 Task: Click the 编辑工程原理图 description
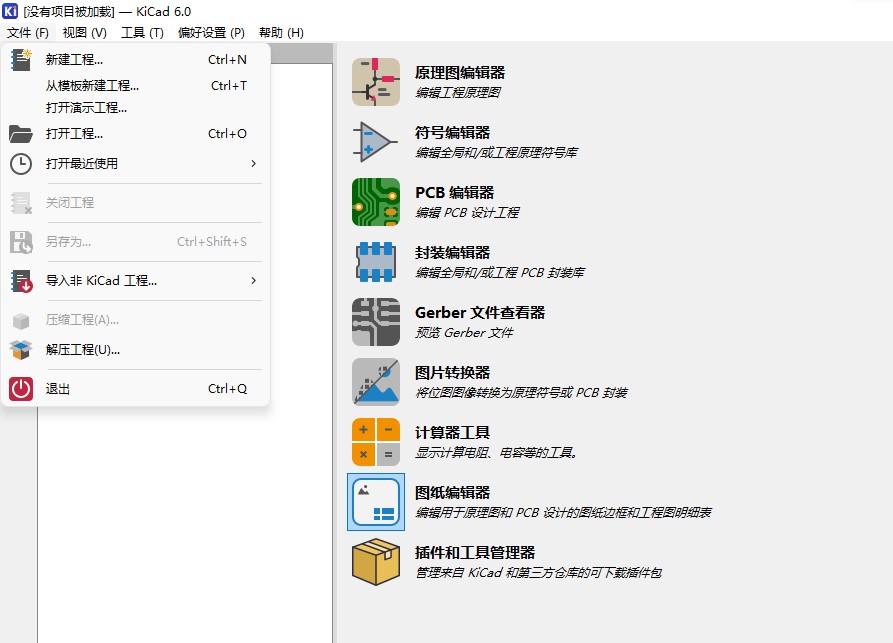(x=458, y=93)
